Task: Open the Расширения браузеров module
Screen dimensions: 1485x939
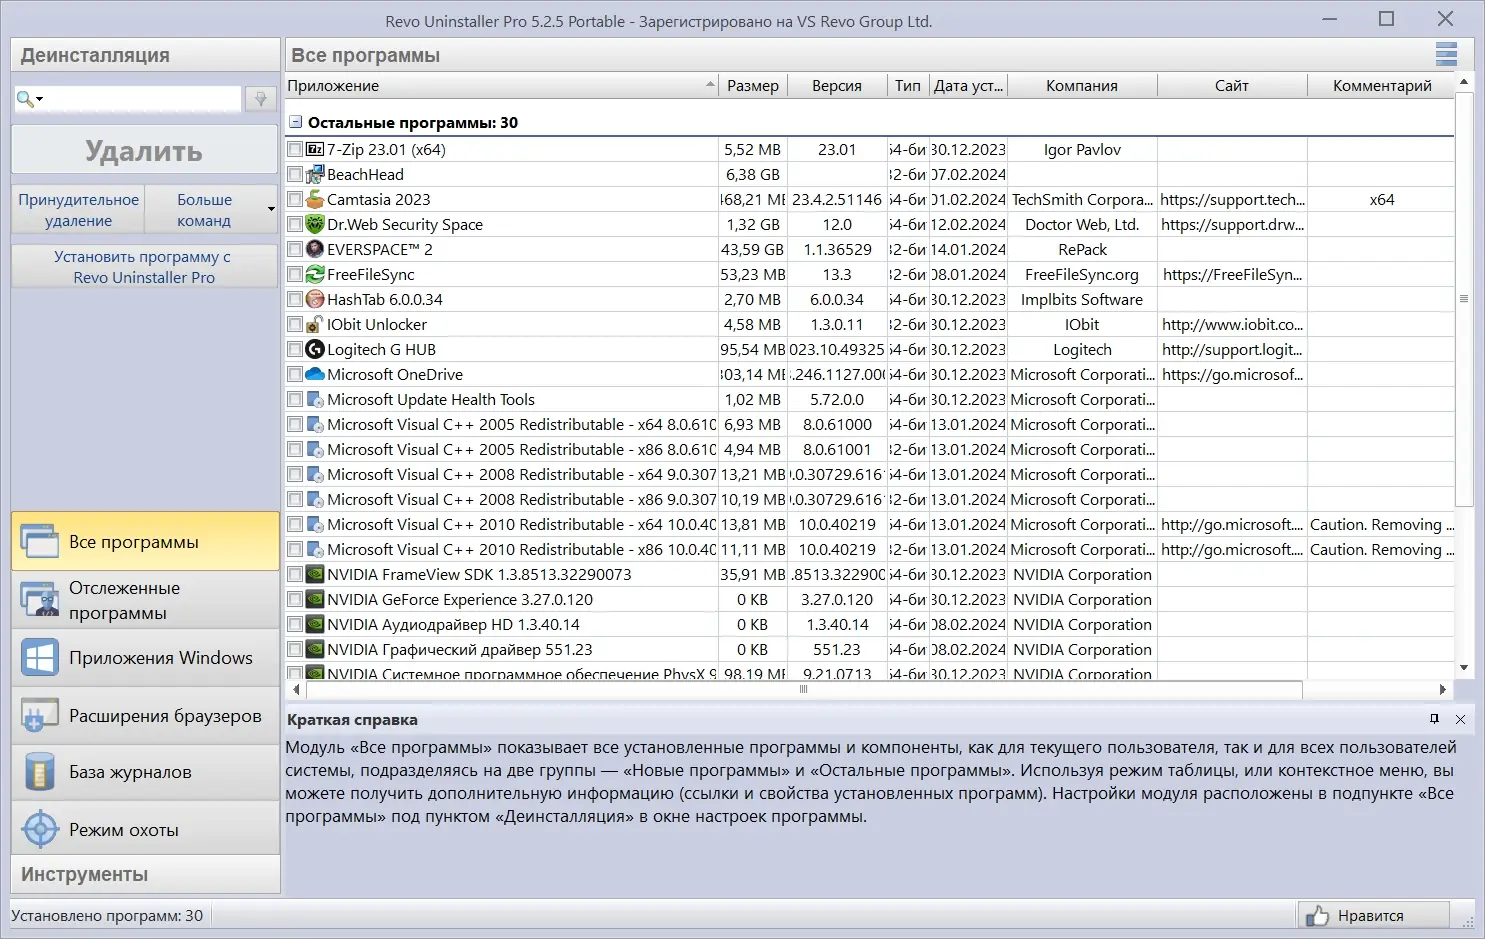Action: (145, 716)
